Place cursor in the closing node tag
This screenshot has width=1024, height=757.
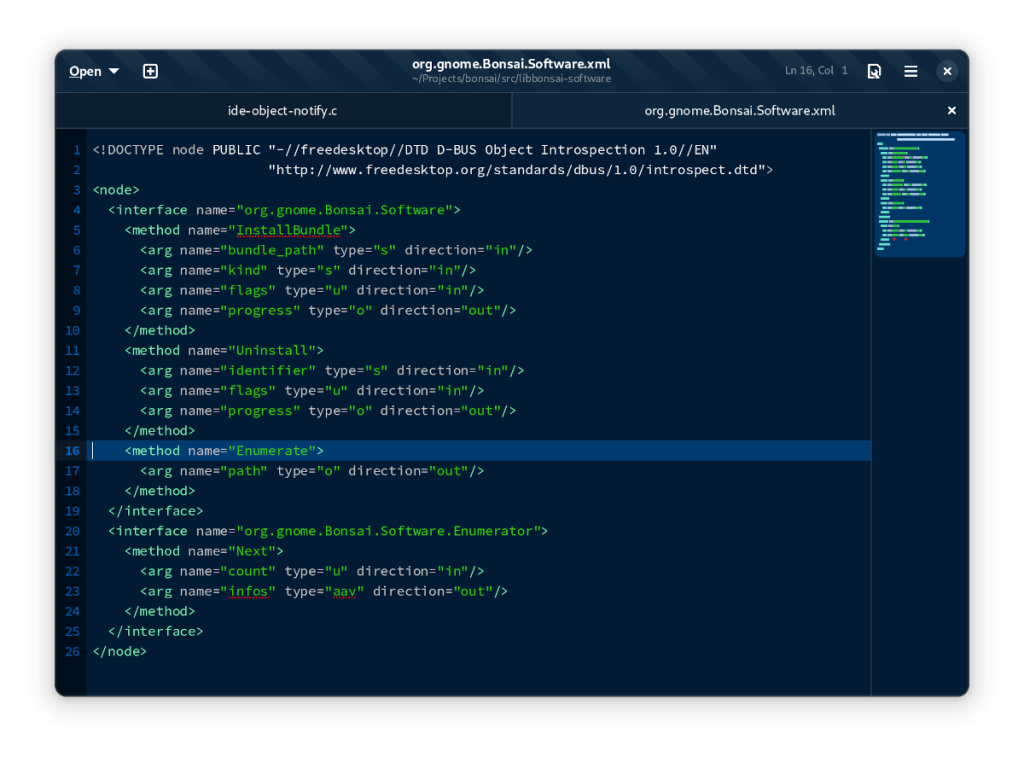(120, 651)
